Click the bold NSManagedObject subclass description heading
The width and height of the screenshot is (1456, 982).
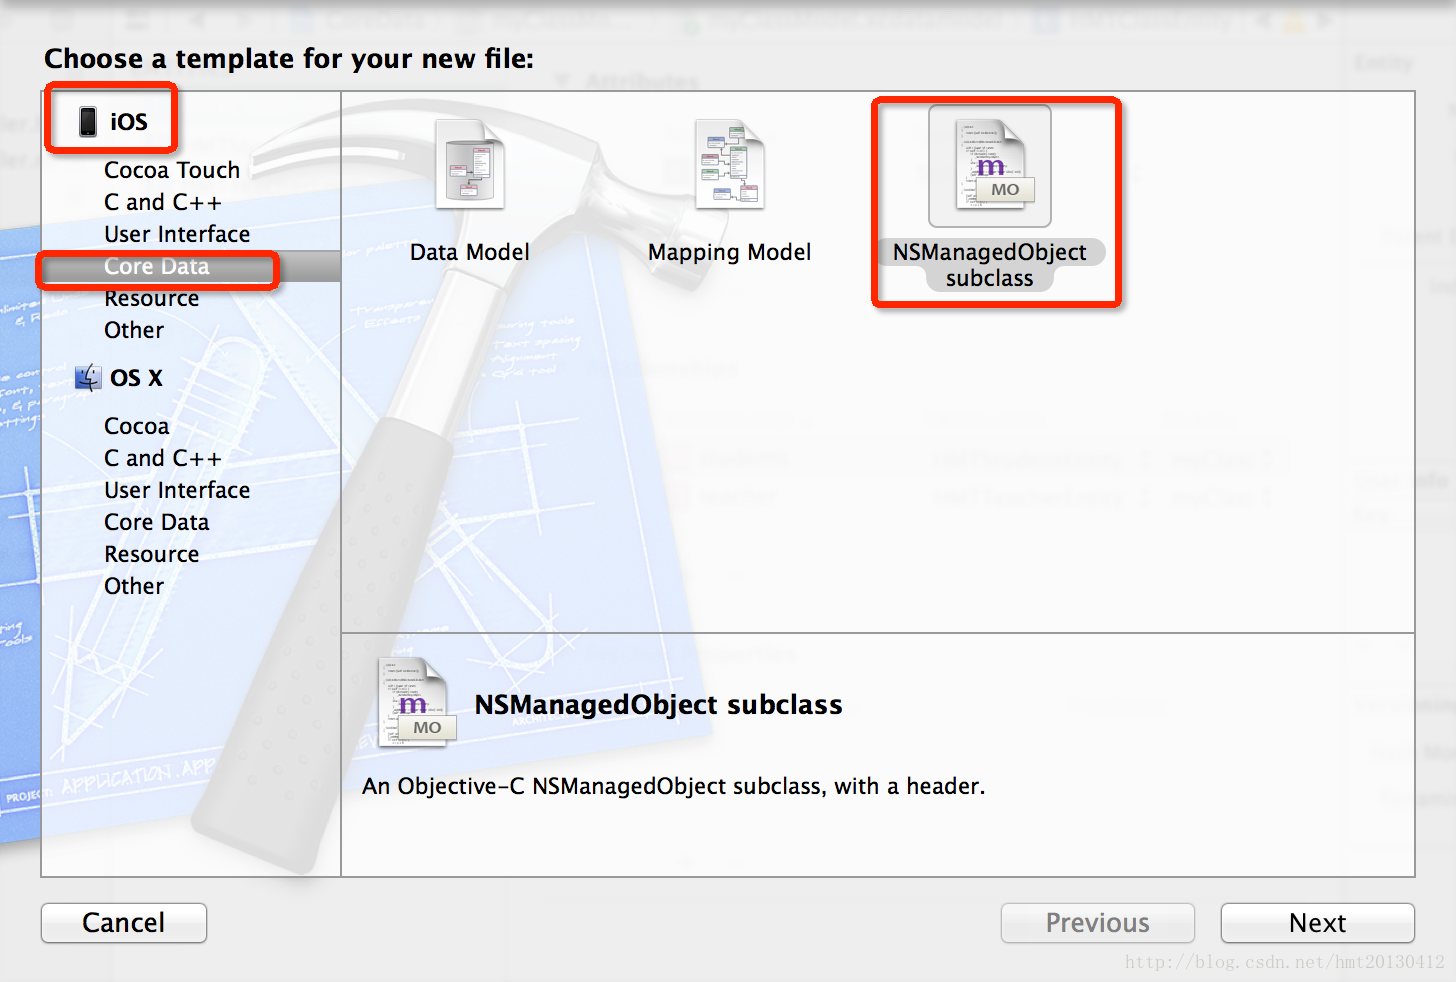(658, 705)
